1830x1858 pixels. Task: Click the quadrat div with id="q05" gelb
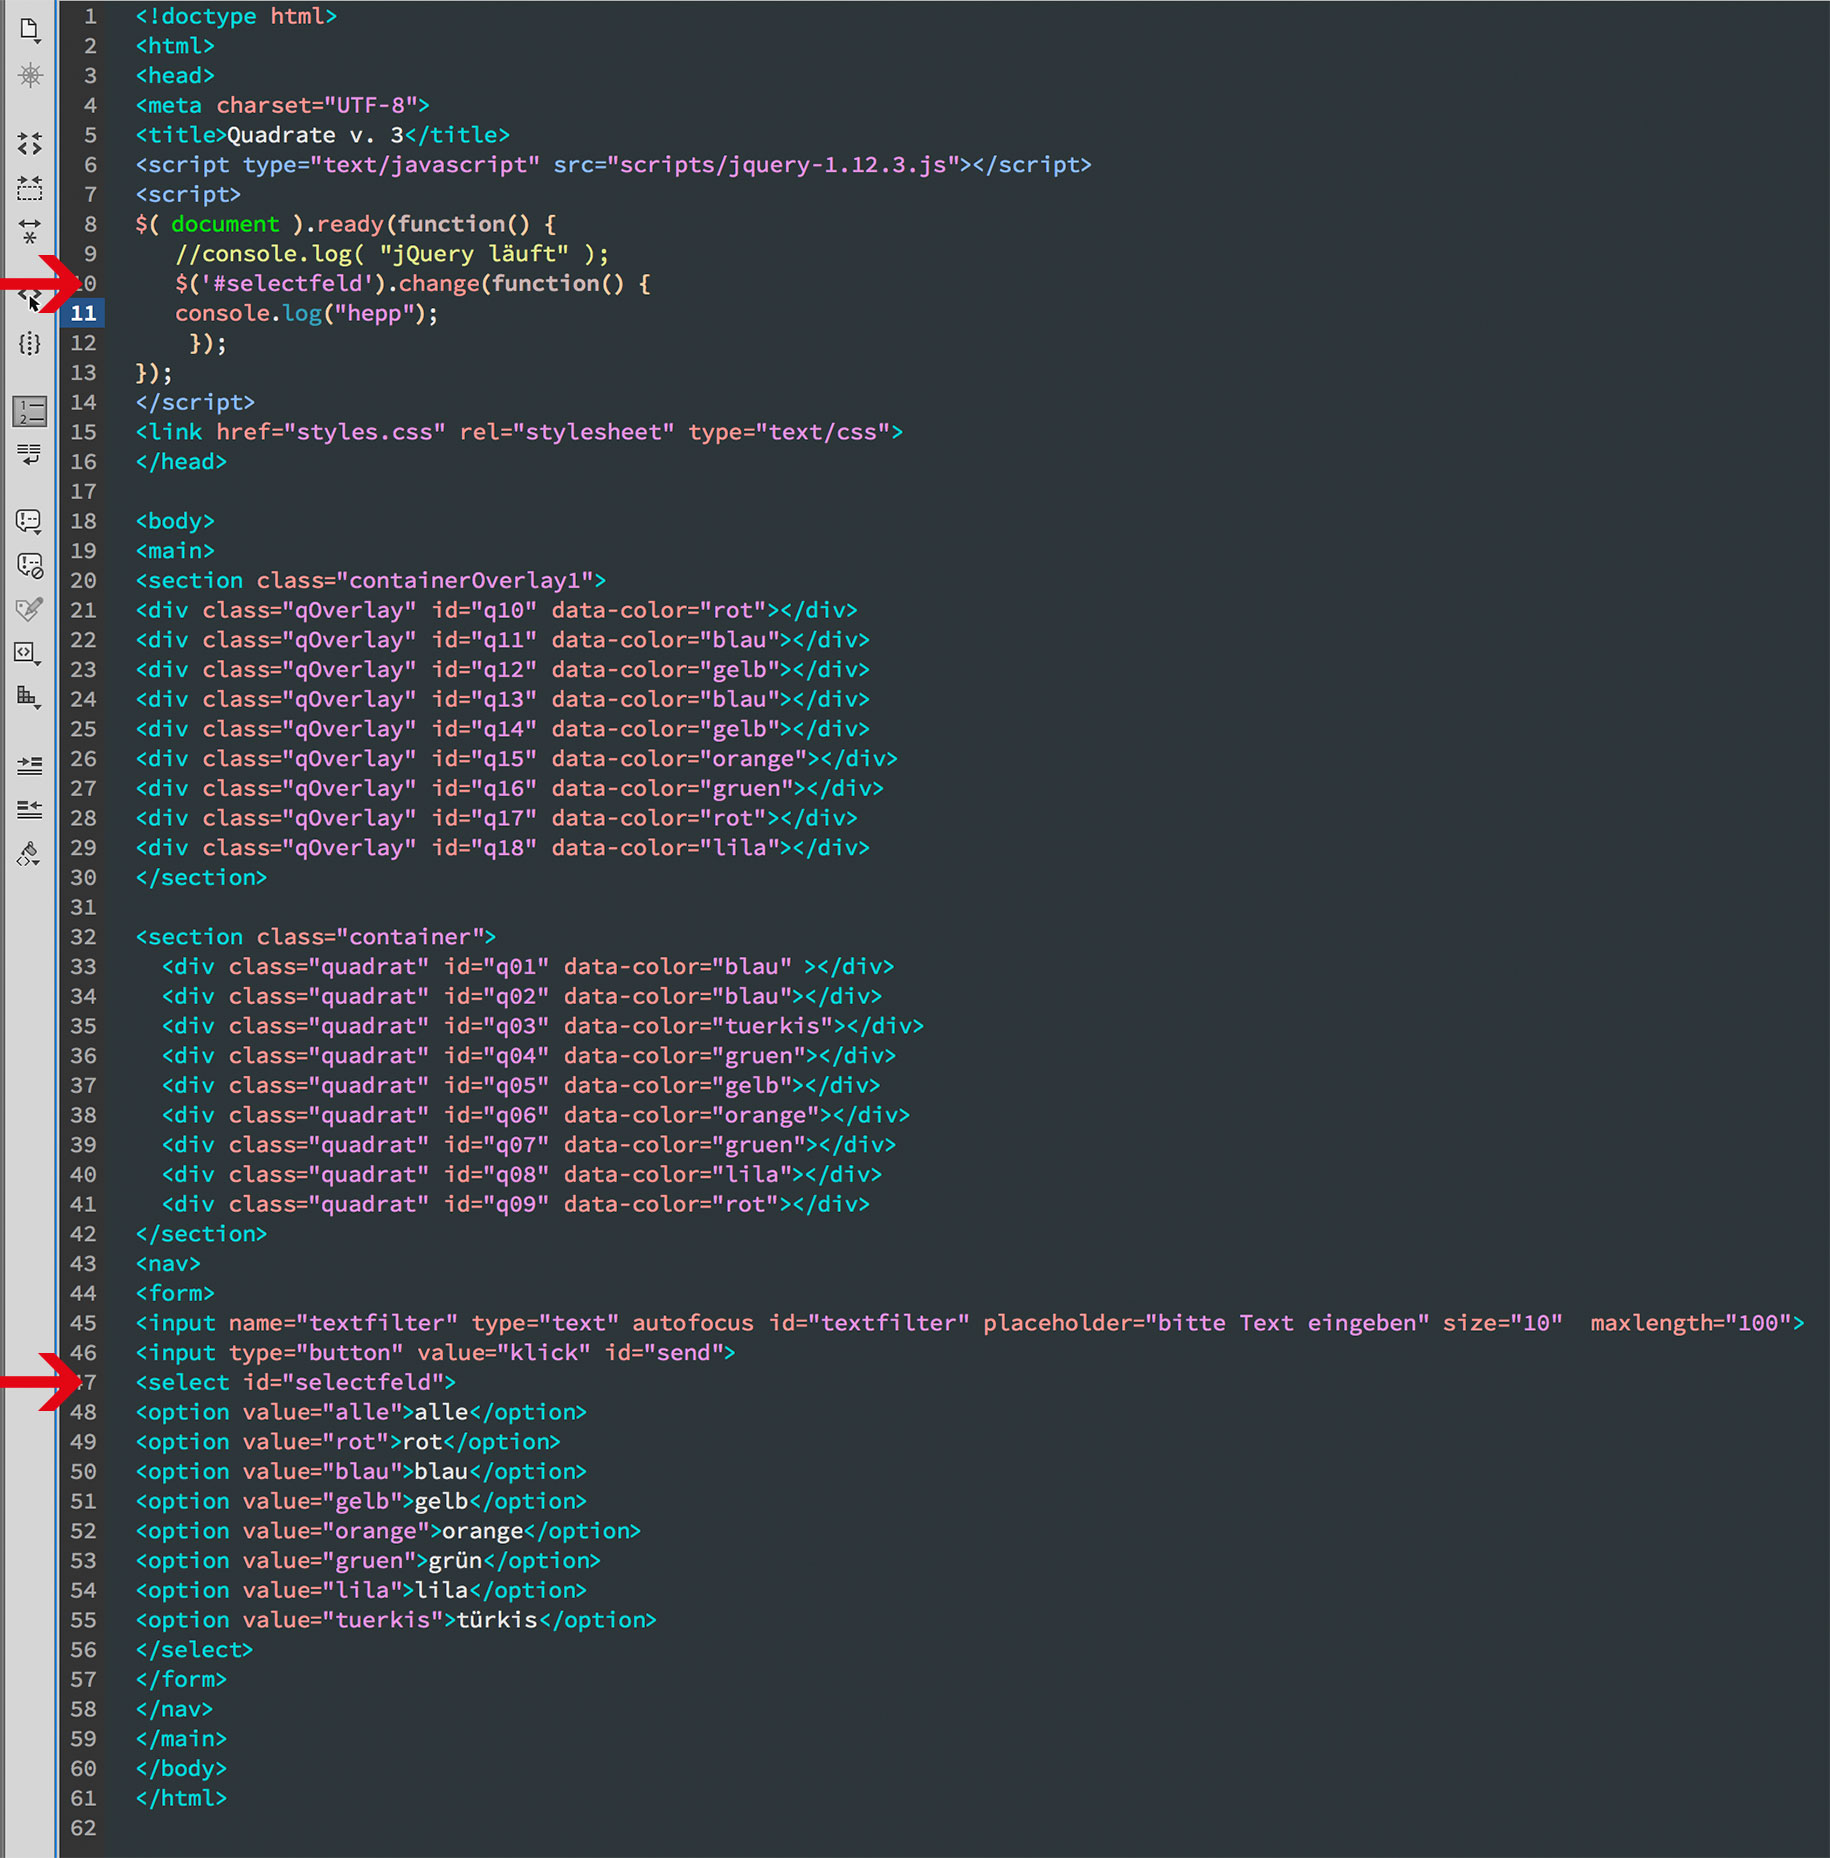point(521,1086)
